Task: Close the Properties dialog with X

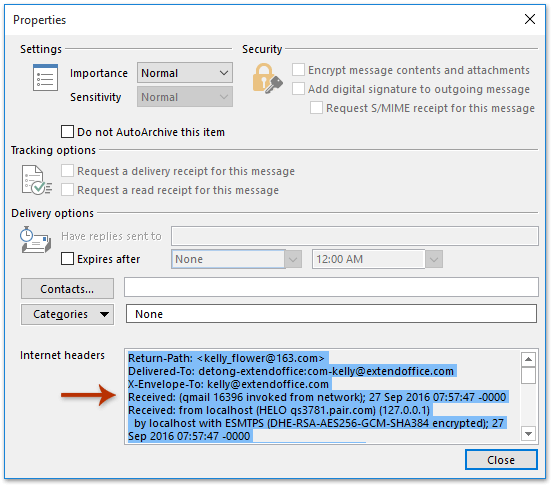Action: [530, 19]
